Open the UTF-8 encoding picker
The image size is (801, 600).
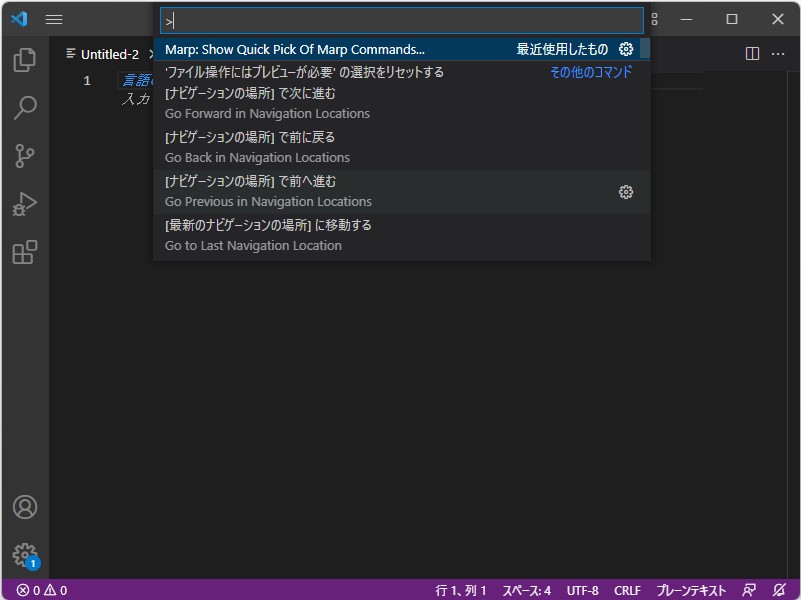point(582,590)
